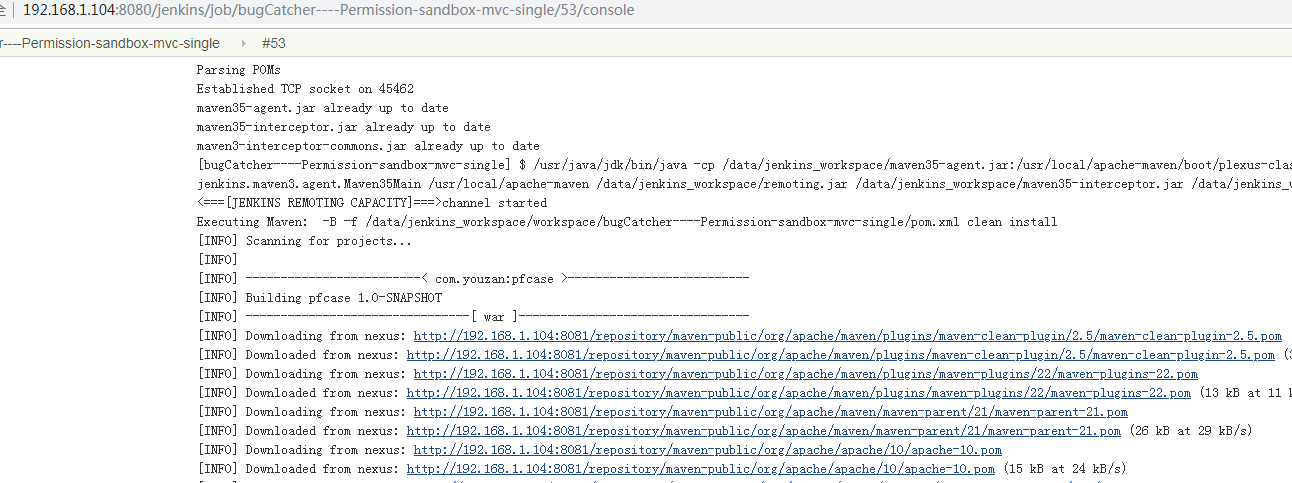
Task: Open Downloaded maven-clean-plugin-2.5.pom link
Action: [x=840, y=355]
